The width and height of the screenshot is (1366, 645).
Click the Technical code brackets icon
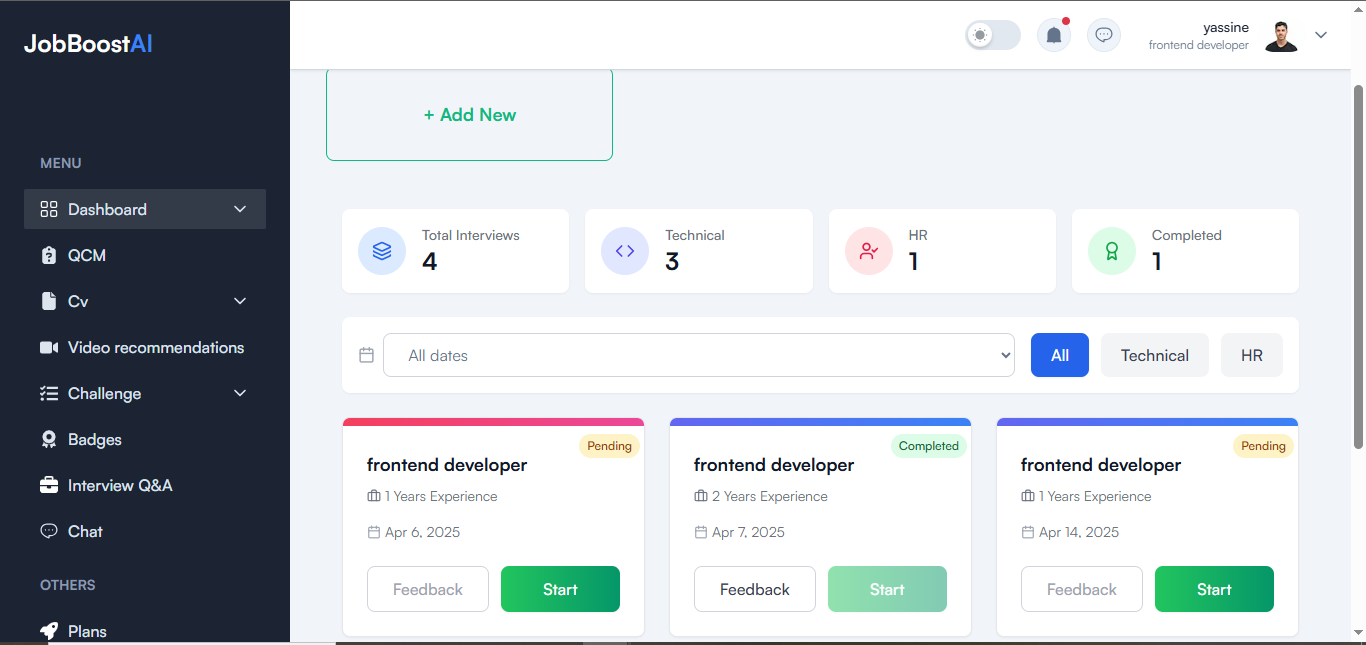click(x=625, y=251)
